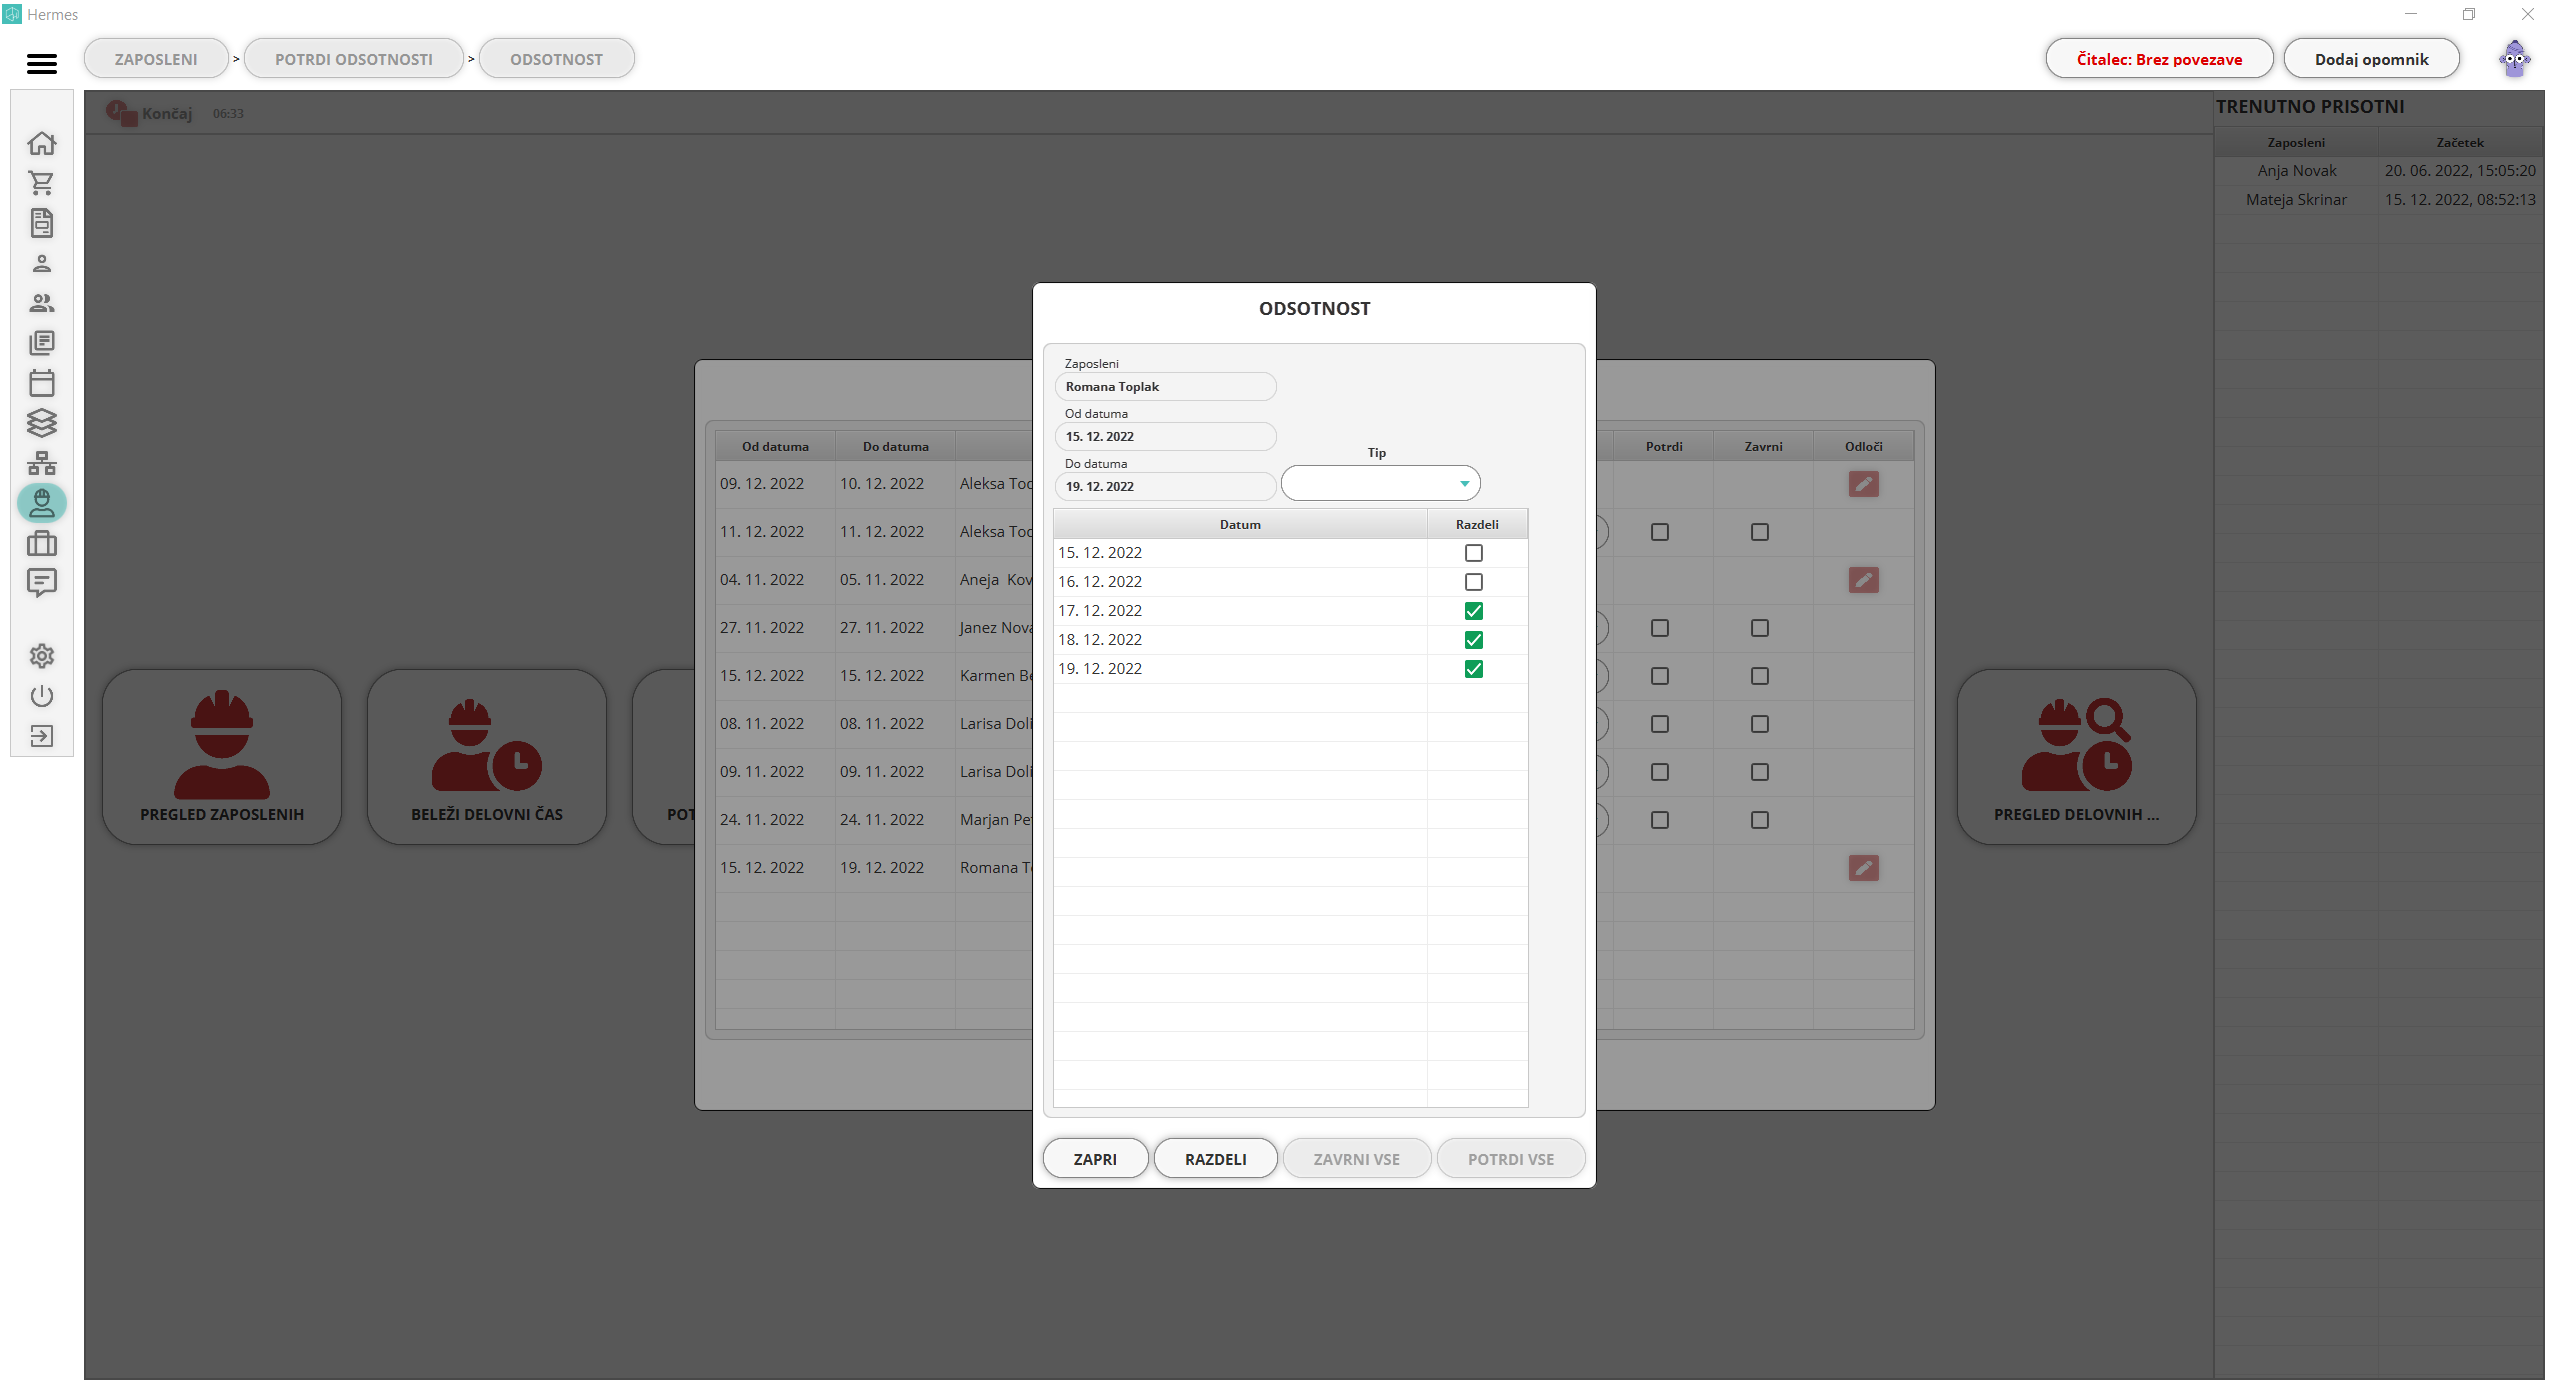Open the hamburger main menu
The height and width of the screenshot is (1397, 2557).
tap(42, 63)
